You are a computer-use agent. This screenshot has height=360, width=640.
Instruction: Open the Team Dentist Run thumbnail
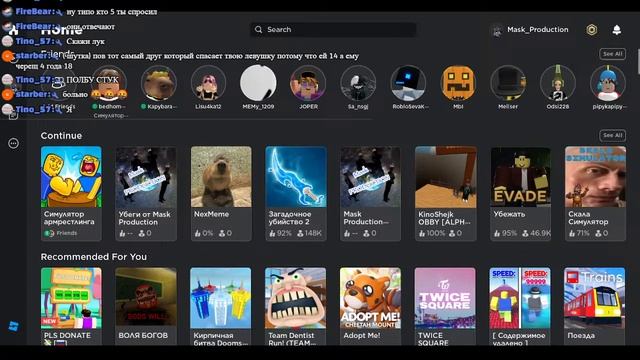[x=296, y=298]
